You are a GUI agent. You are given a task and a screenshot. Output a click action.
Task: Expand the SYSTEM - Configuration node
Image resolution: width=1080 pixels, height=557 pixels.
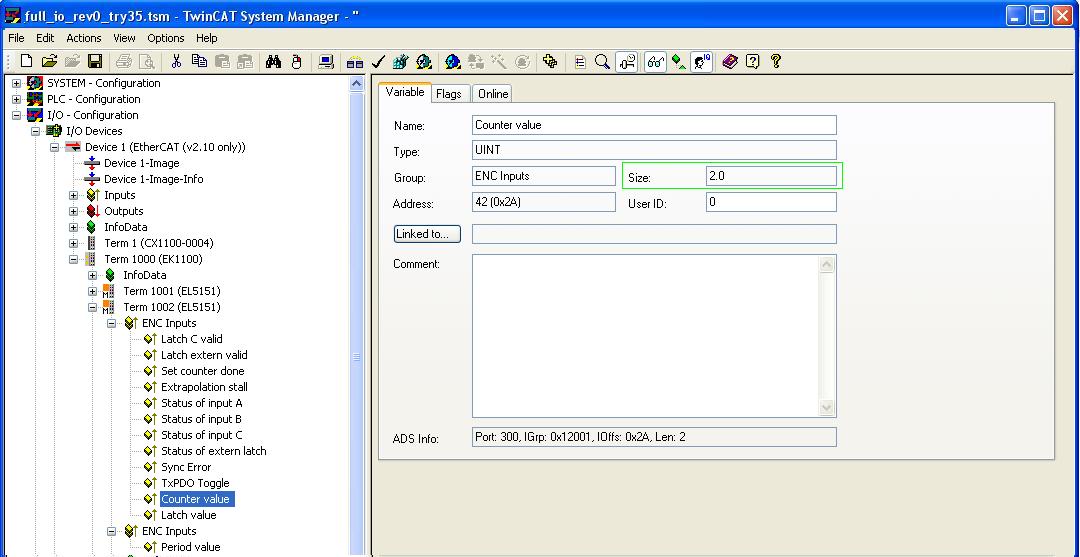[x=17, y=83]
